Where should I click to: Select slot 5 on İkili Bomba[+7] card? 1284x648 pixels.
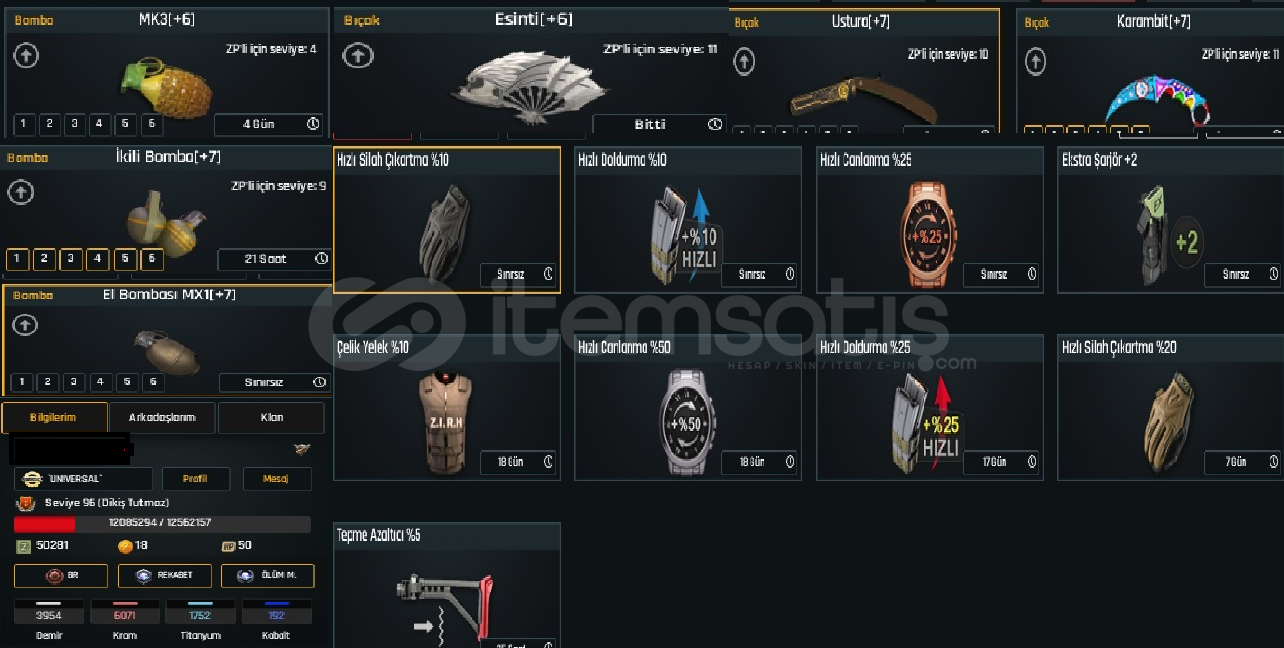point(125,259)
